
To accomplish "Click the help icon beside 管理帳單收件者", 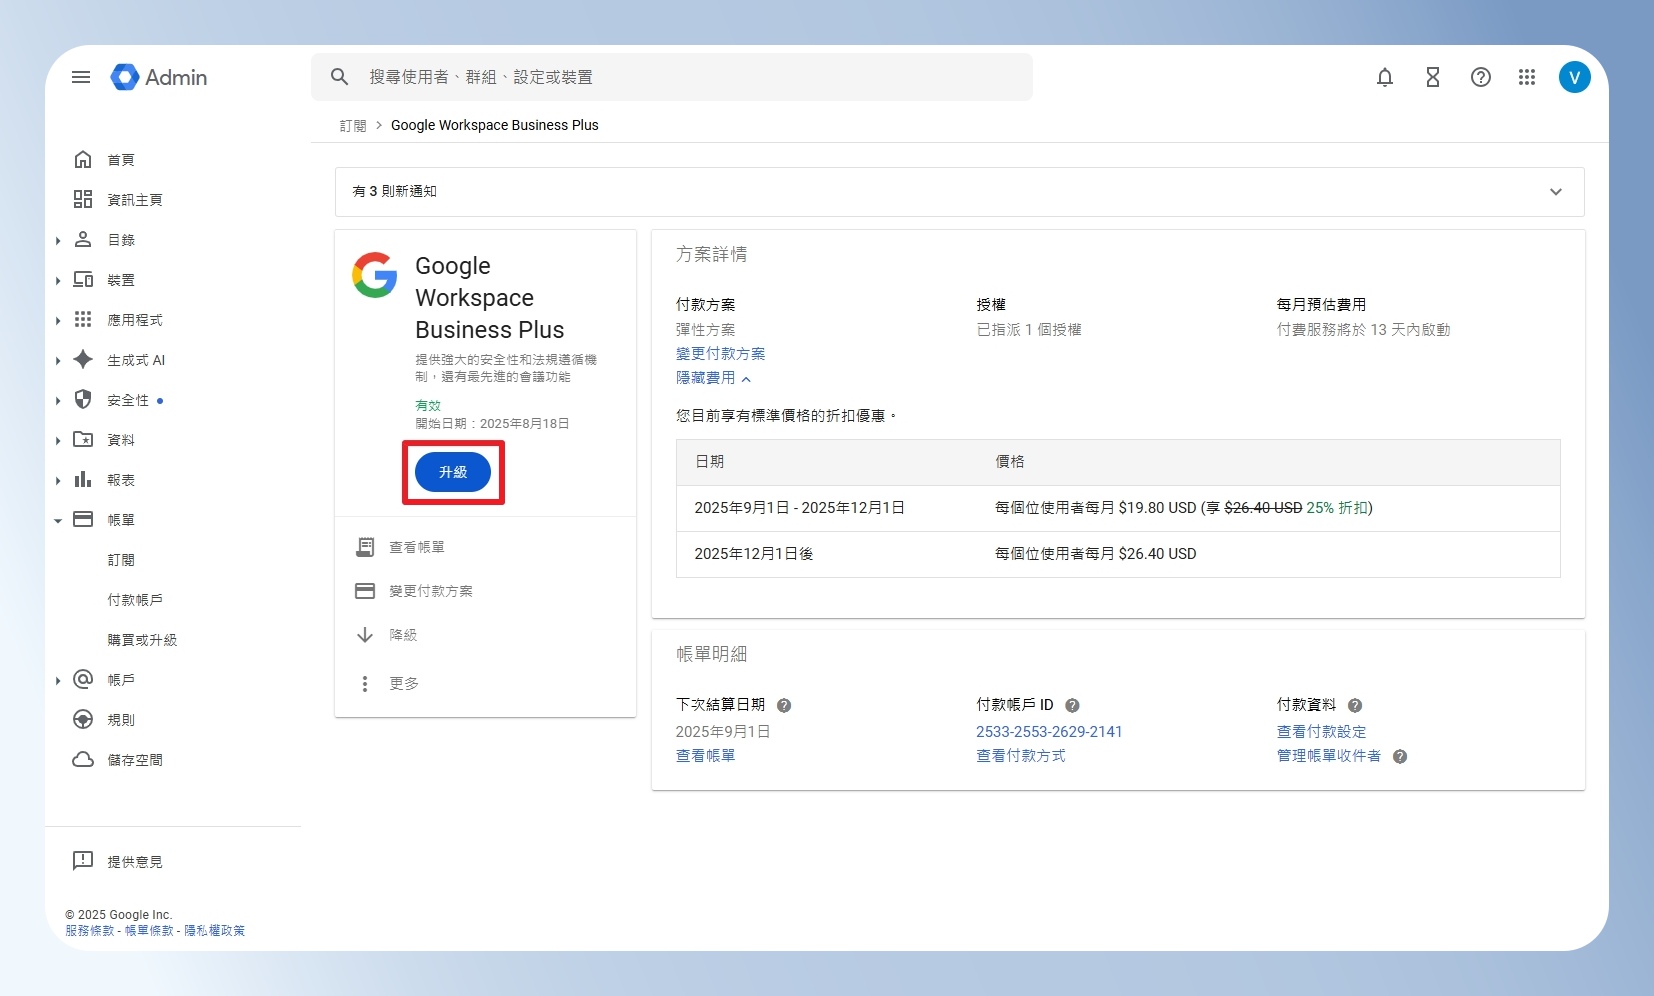I will point(1400,756).
